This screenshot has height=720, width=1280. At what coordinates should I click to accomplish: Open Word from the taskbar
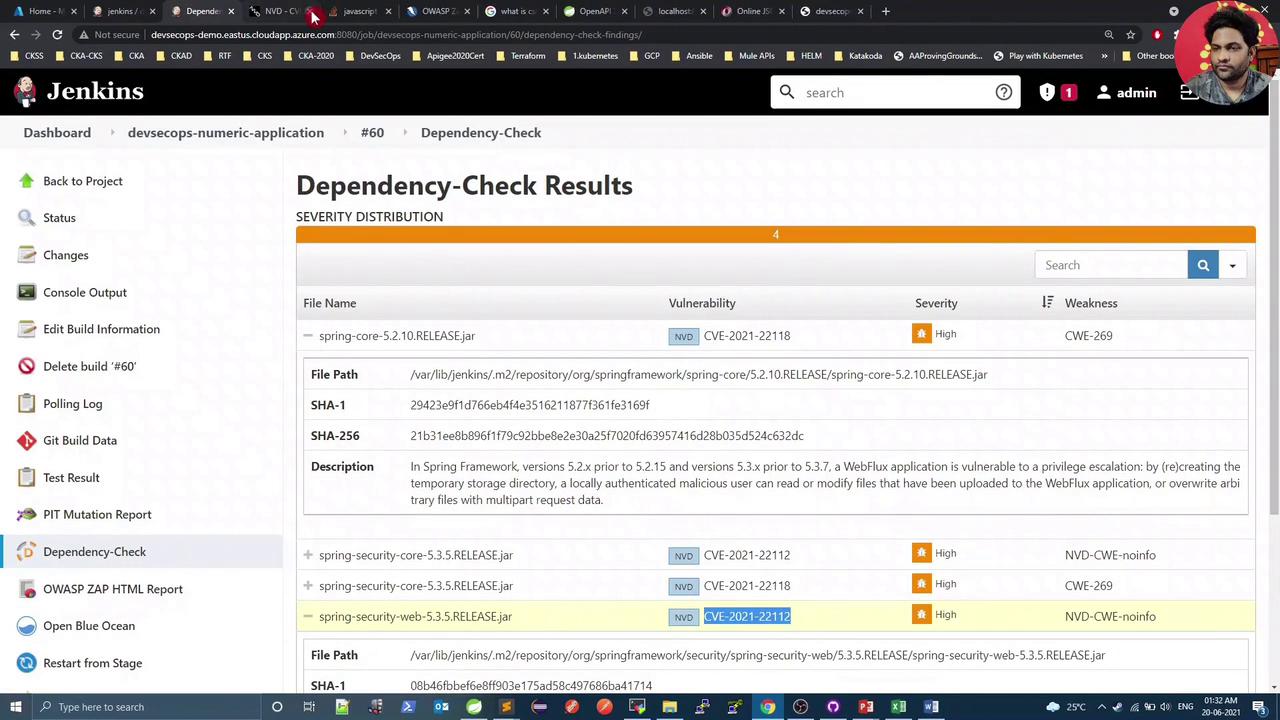pos(931,707)
